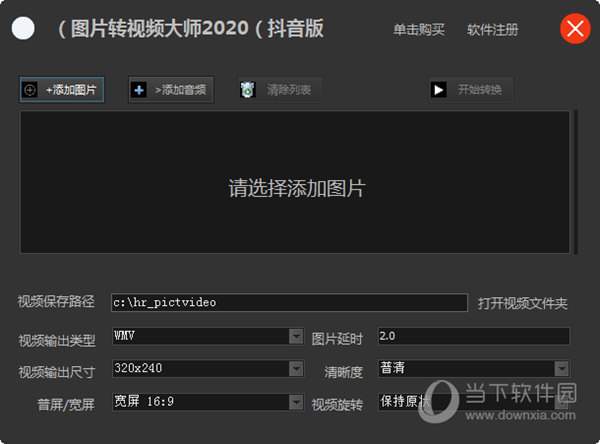Click 打开视频文件夹 to open output folder
The width and height of the screenshot is (600, 444).
(x=522, y=304)
